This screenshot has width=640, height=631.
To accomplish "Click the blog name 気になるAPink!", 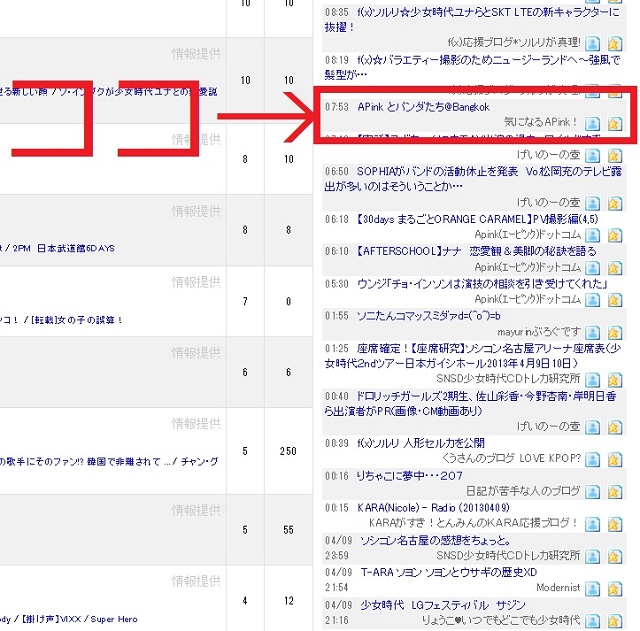I will tap(541, 122).
